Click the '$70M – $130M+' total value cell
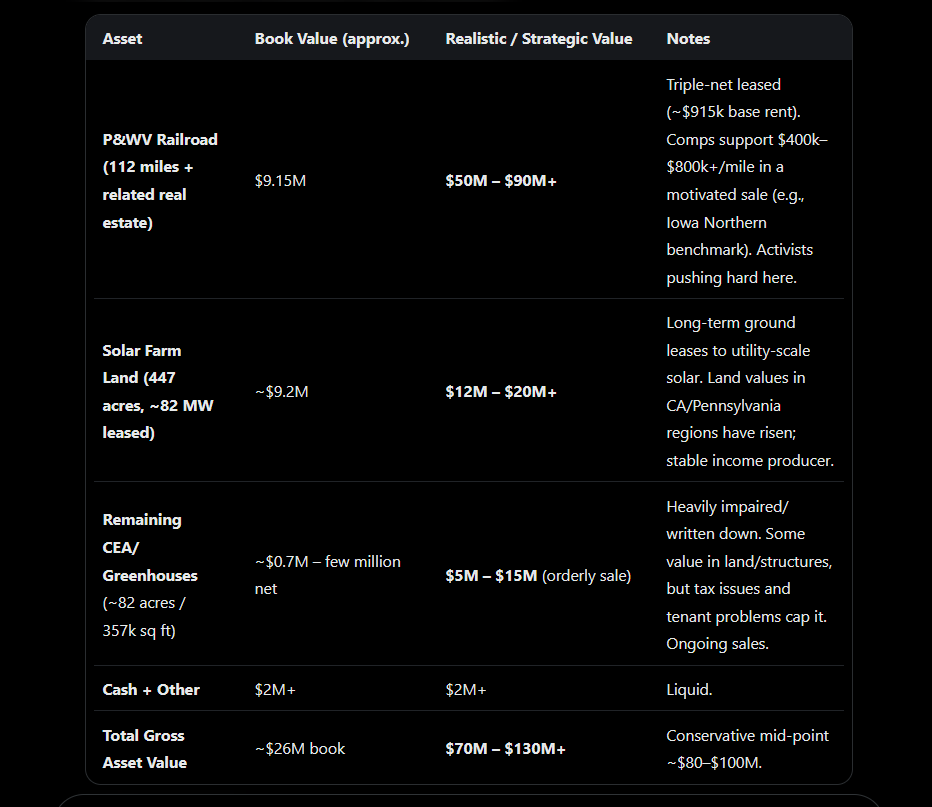This screenshot has height=807, width=932. point(505,749)
